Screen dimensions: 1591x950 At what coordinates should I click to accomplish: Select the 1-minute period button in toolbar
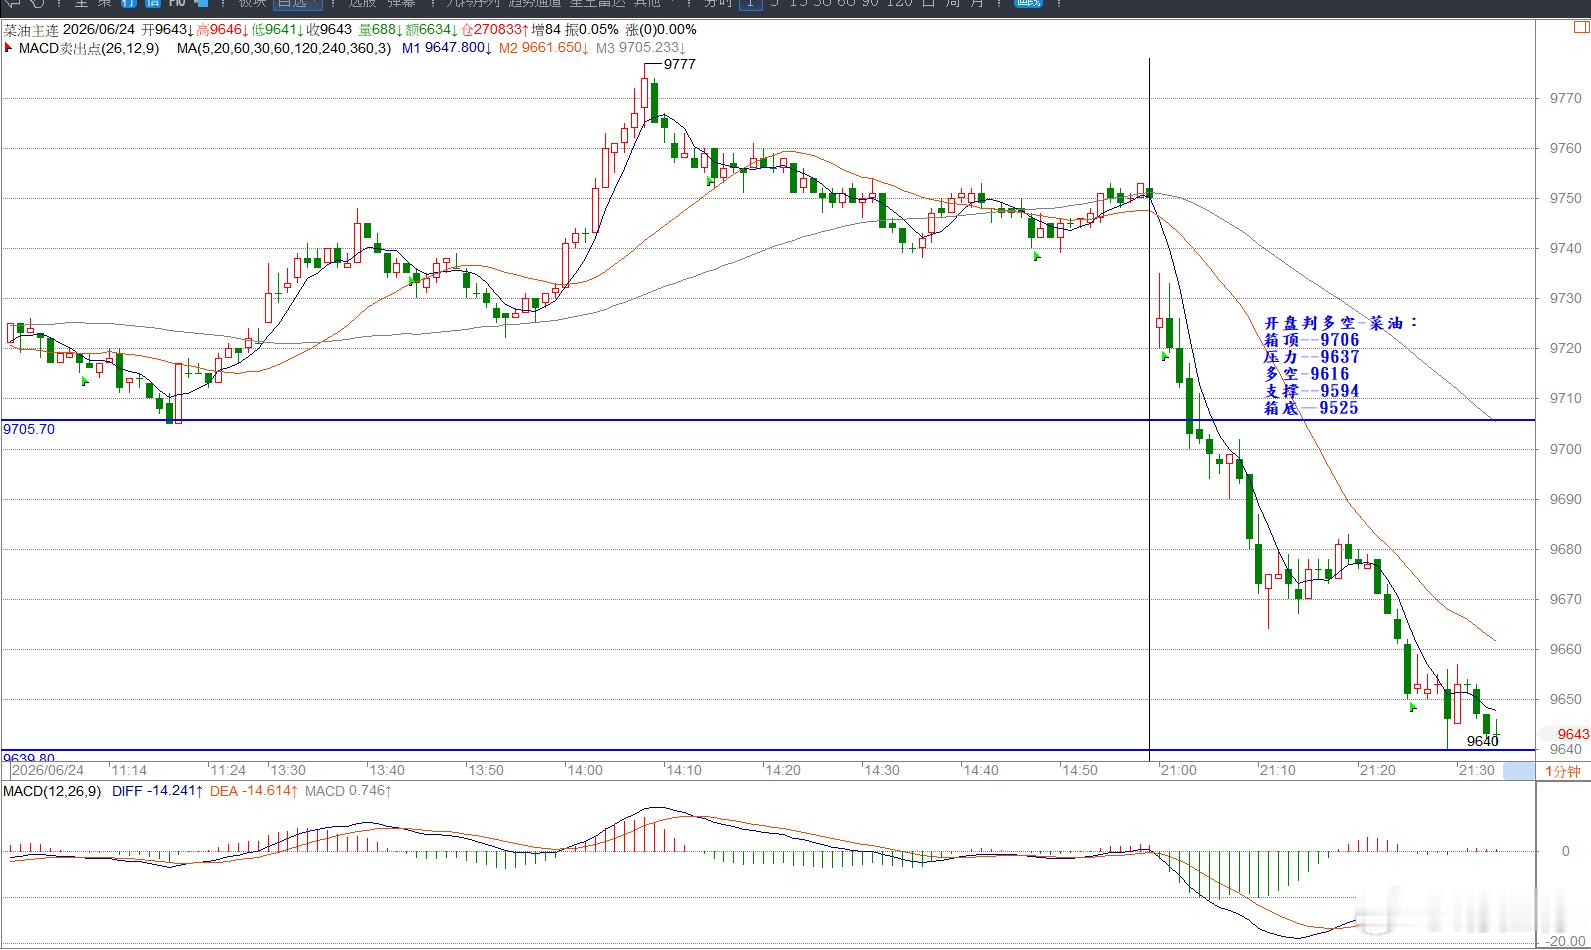[751, 3]
